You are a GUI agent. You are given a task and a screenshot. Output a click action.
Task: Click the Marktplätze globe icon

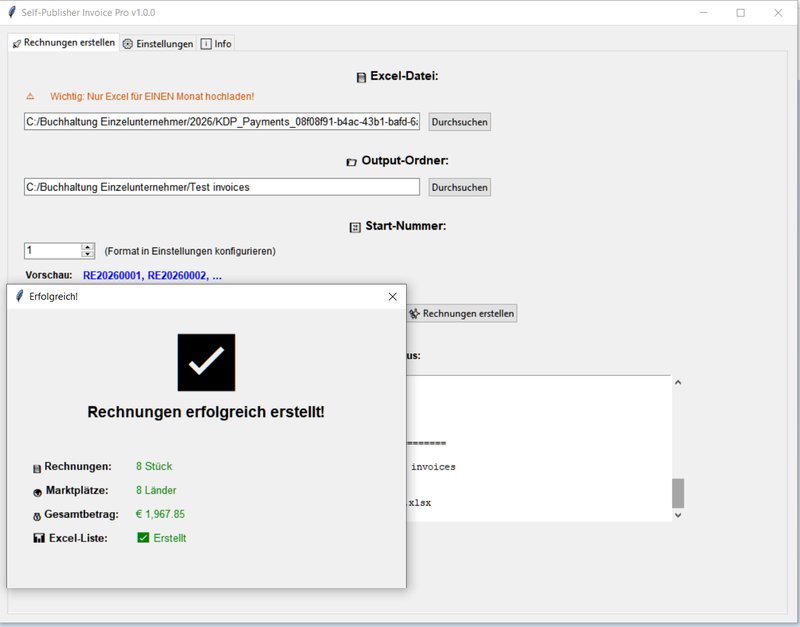point(37,491)
